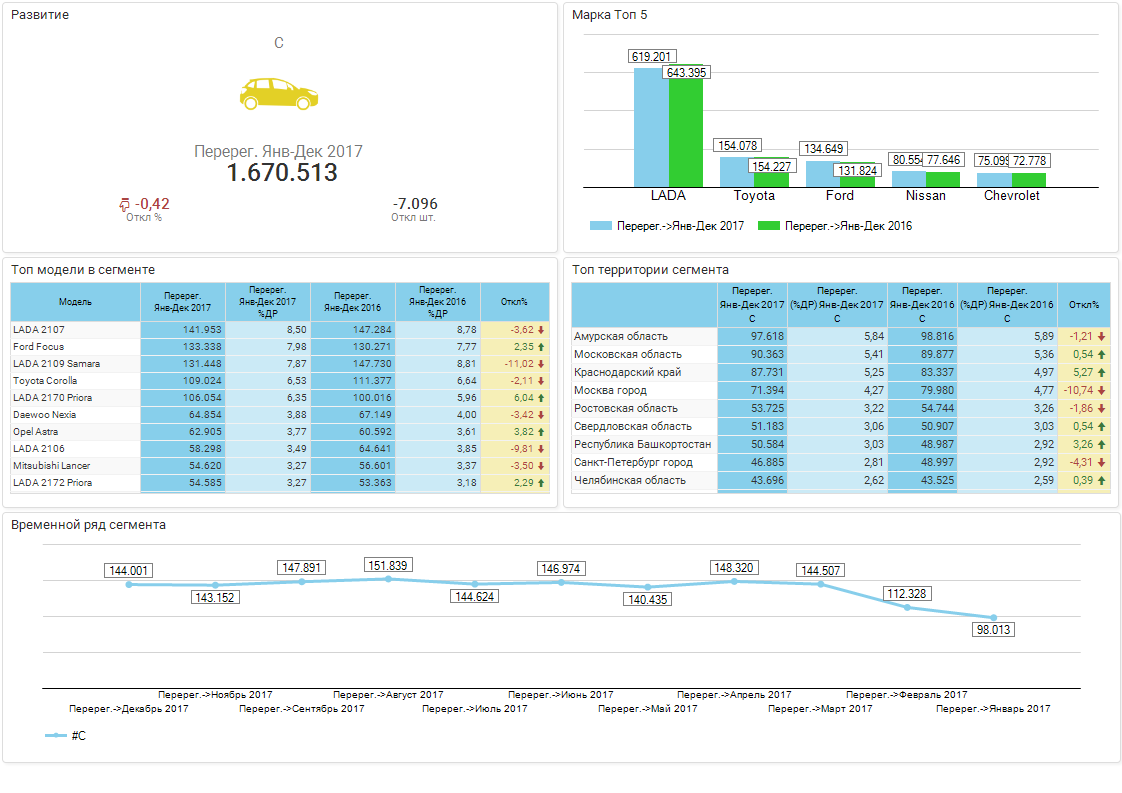Click the 643.395 bar label
The height and width of the screenshot is (793, 1122).
click(x=686, y=72)
